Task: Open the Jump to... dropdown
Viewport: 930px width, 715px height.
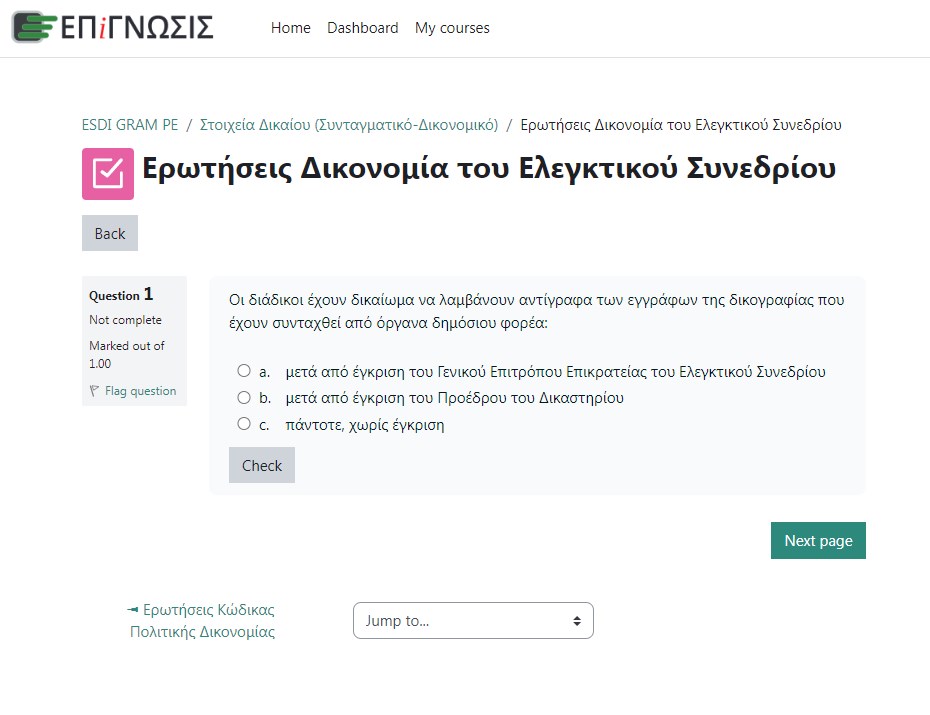Action: (473, 621)
